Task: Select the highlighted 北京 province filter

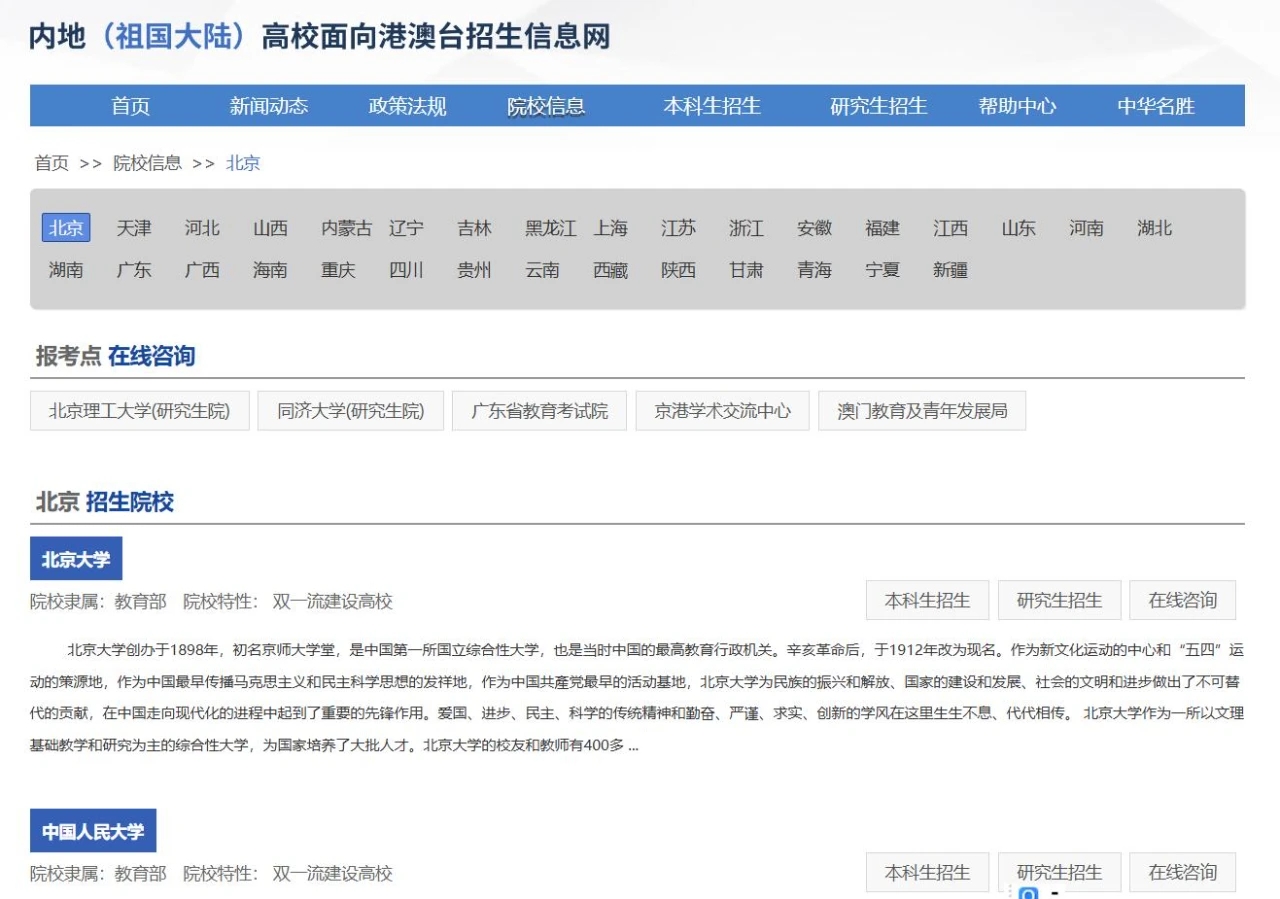Action: 66,228
